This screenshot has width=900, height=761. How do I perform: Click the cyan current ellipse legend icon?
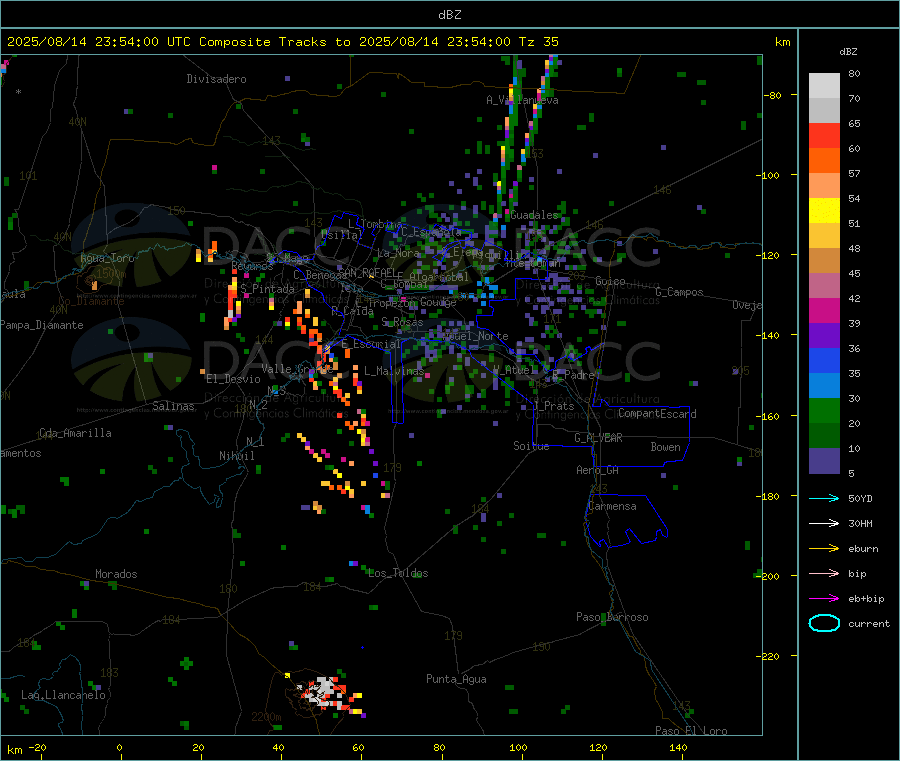(x=824, y=623)
